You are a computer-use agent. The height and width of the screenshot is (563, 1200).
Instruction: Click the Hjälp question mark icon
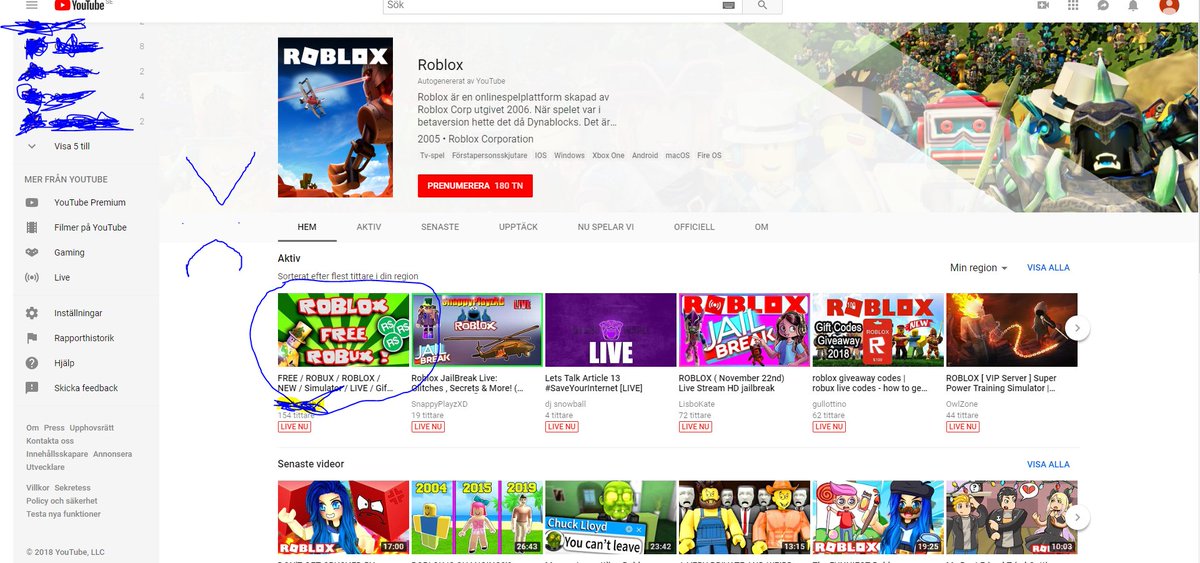(x=32, y=363)
